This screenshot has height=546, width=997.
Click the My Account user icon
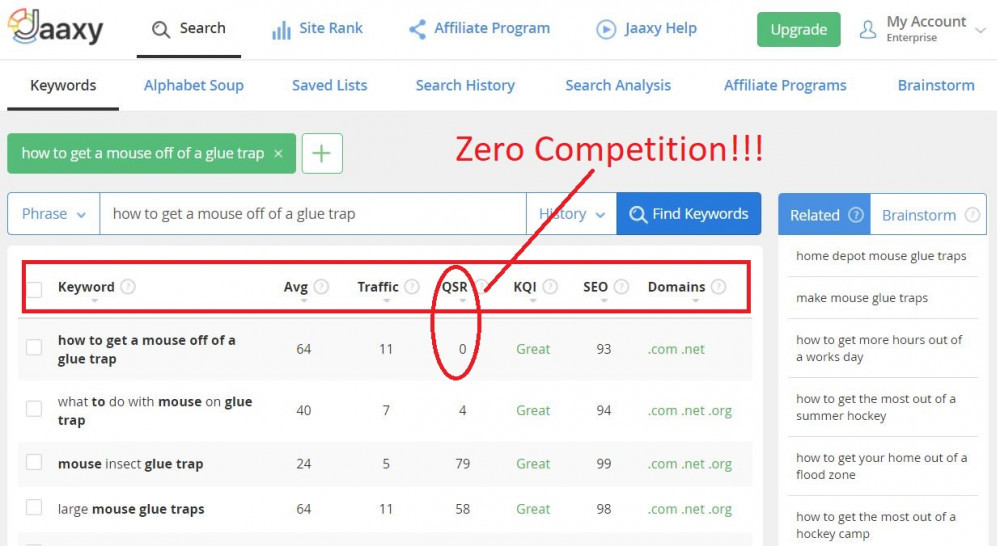(x=867, y=29)
